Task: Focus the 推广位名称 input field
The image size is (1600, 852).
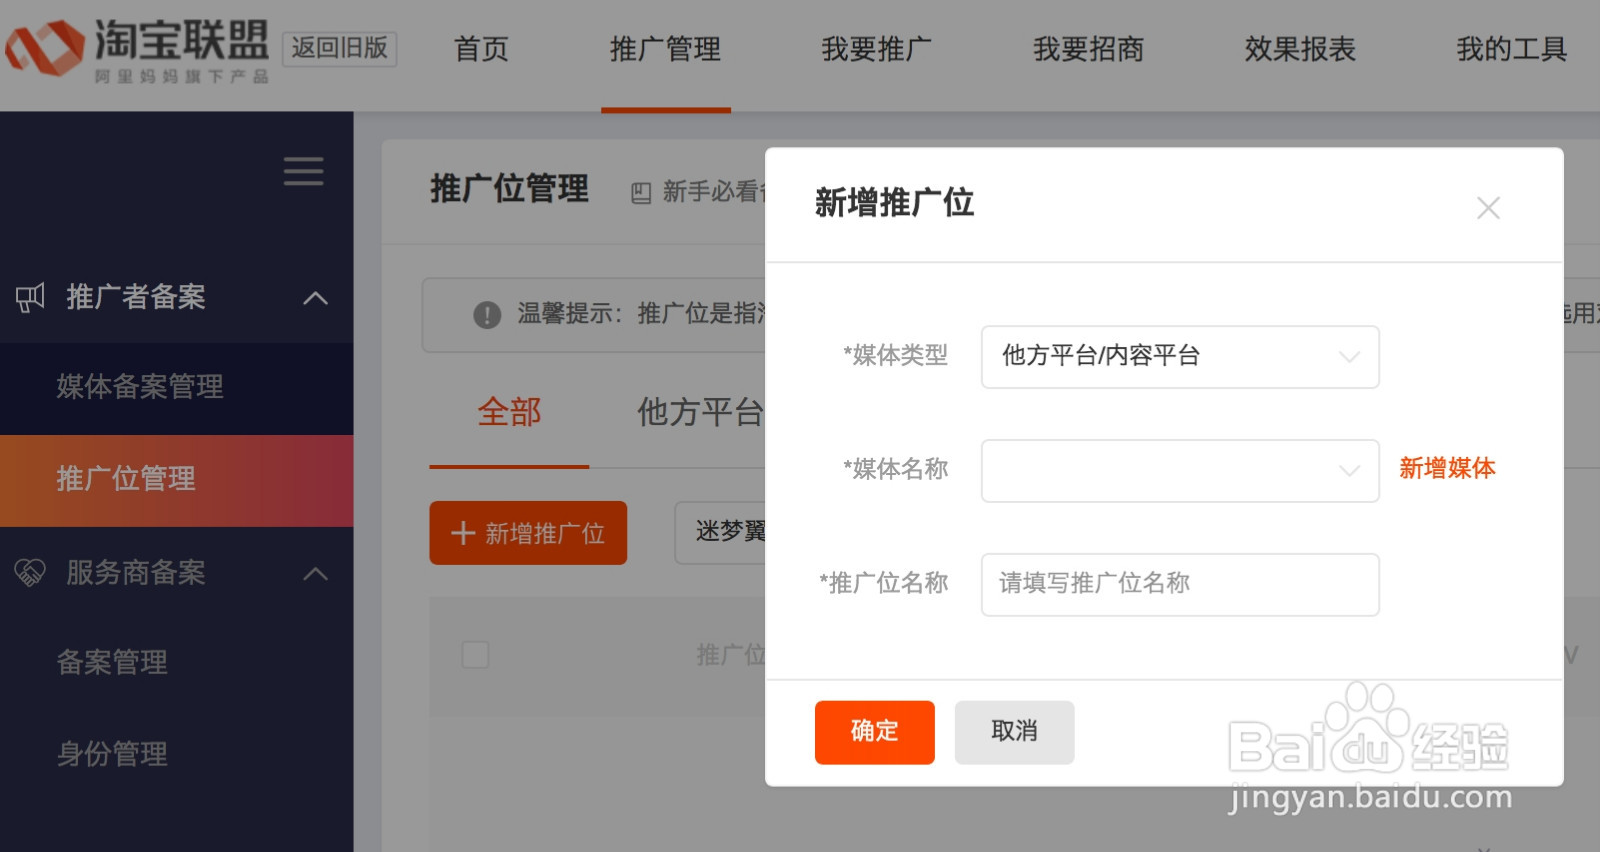Action: tap(1180, 584)
